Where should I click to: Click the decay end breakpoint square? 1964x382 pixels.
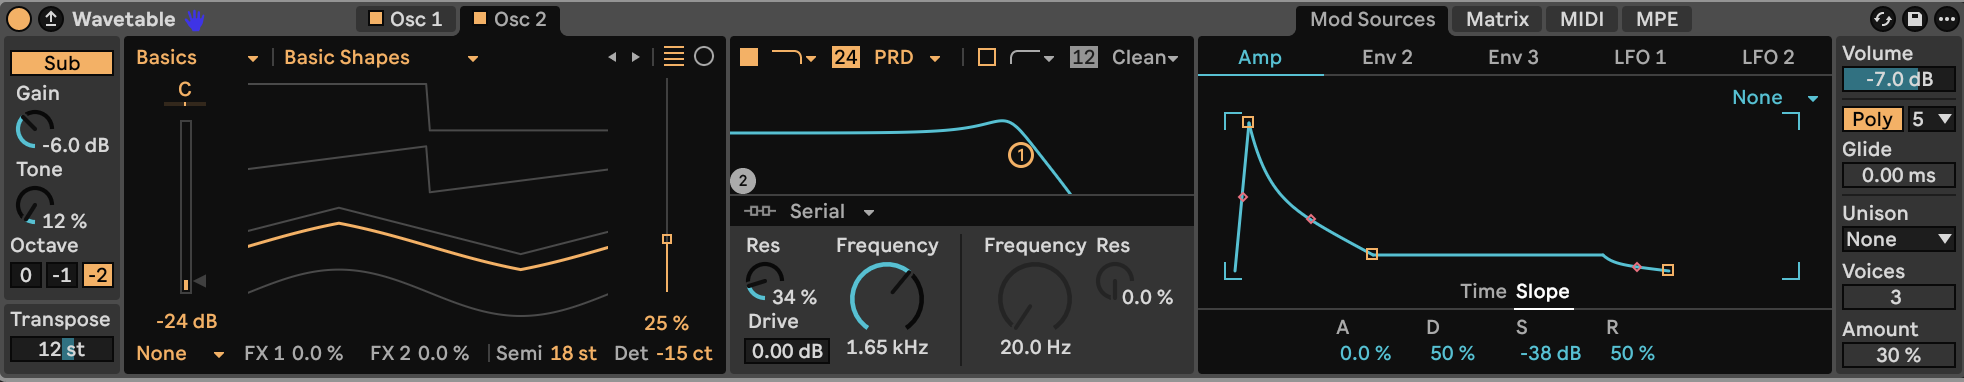pyautogui.click(x=1372, y=254)
